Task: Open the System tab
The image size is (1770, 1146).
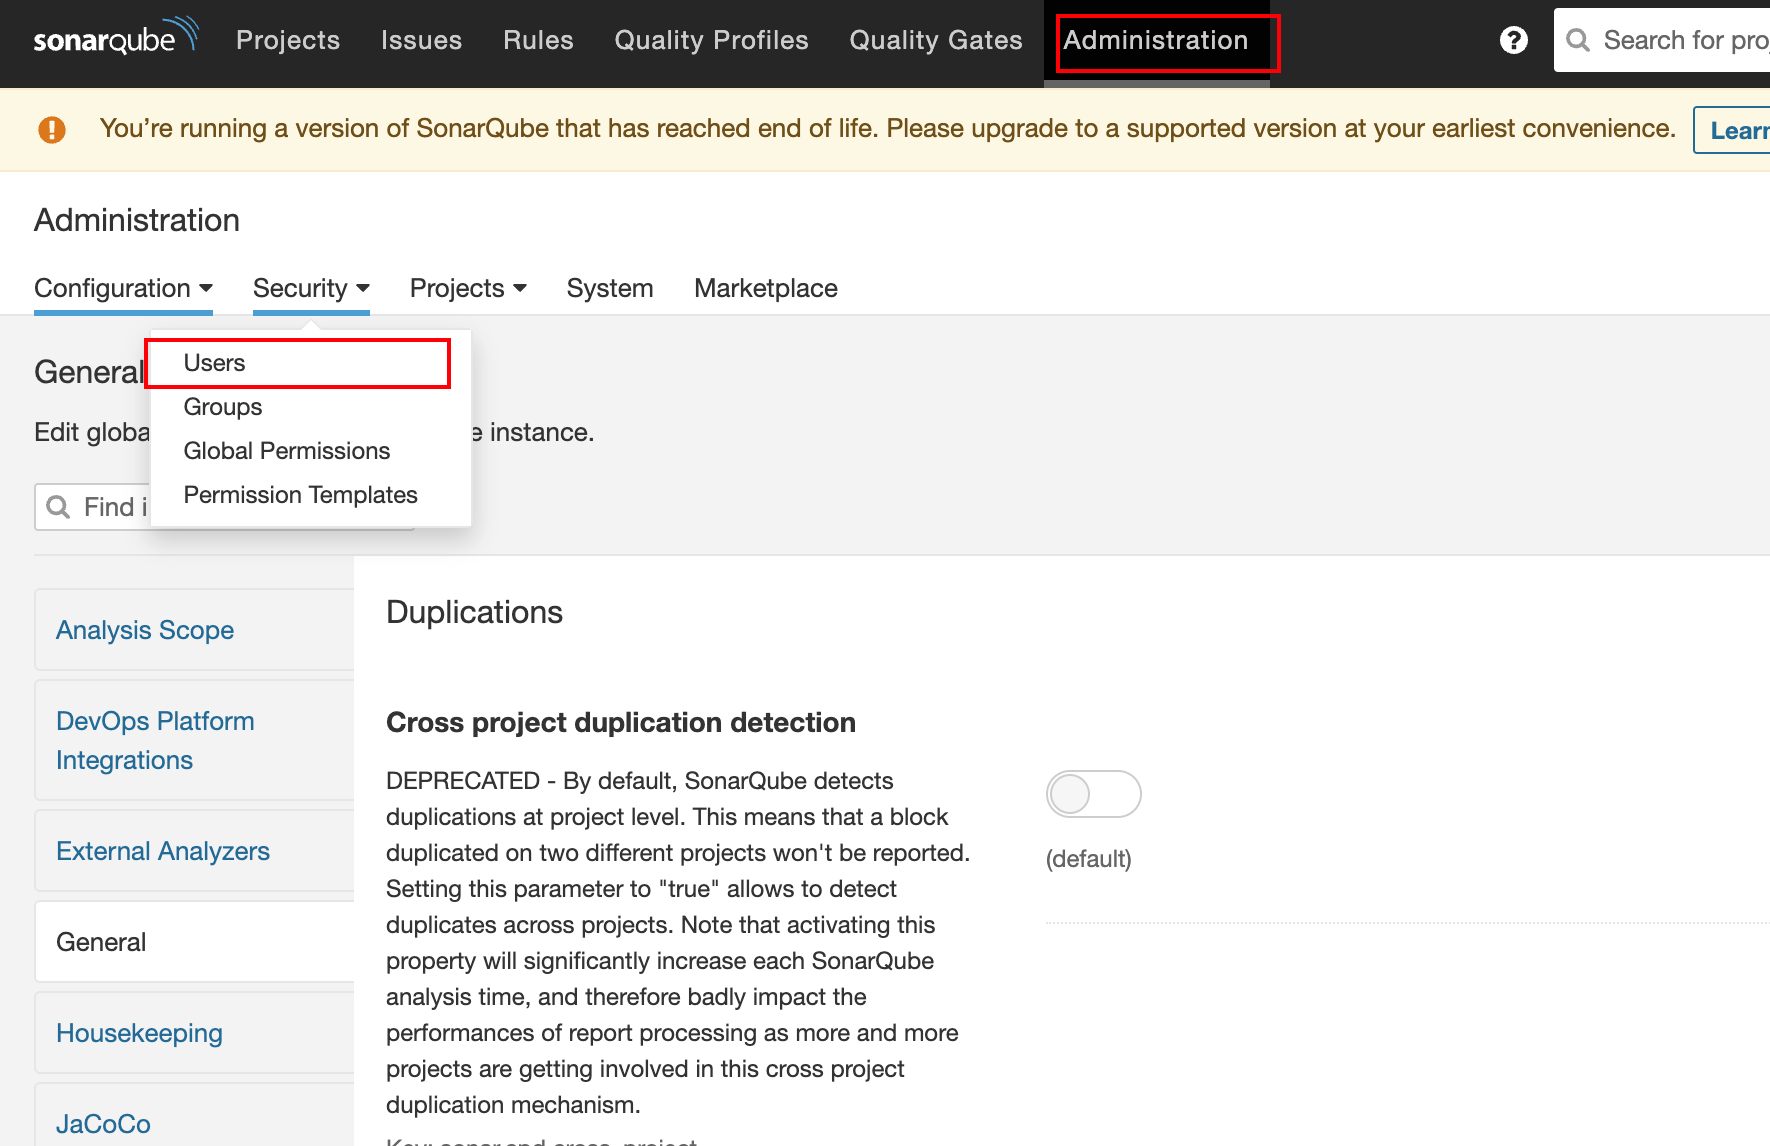Action: coord(610,288)
